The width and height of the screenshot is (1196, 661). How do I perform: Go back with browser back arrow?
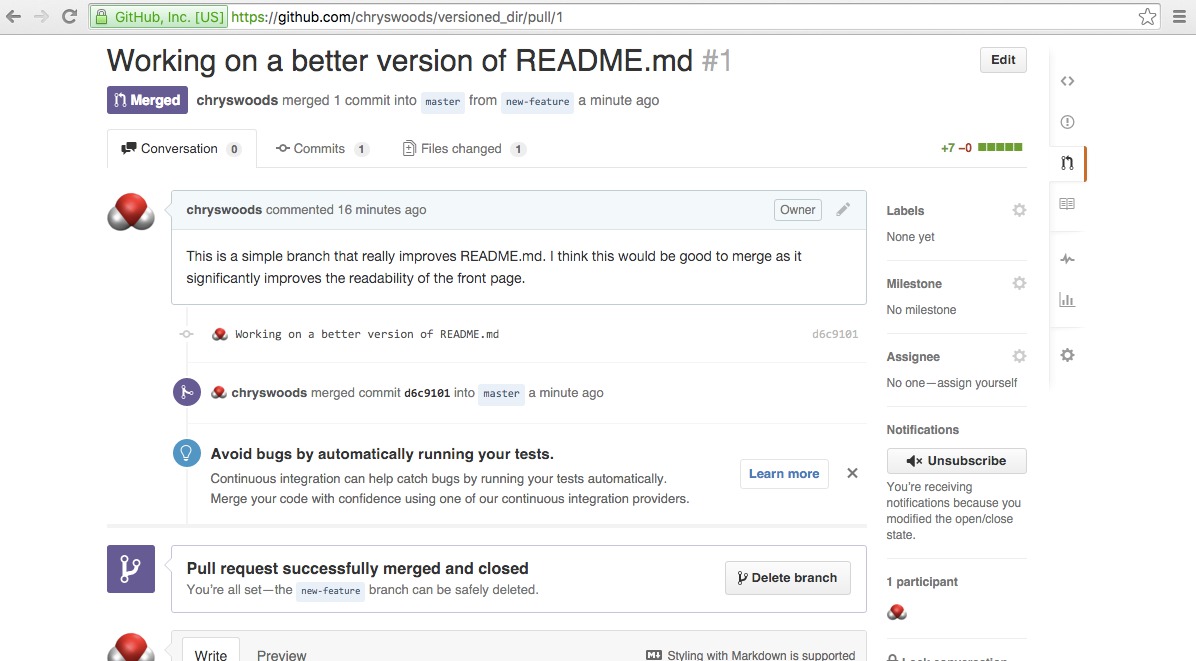[13, 16]
